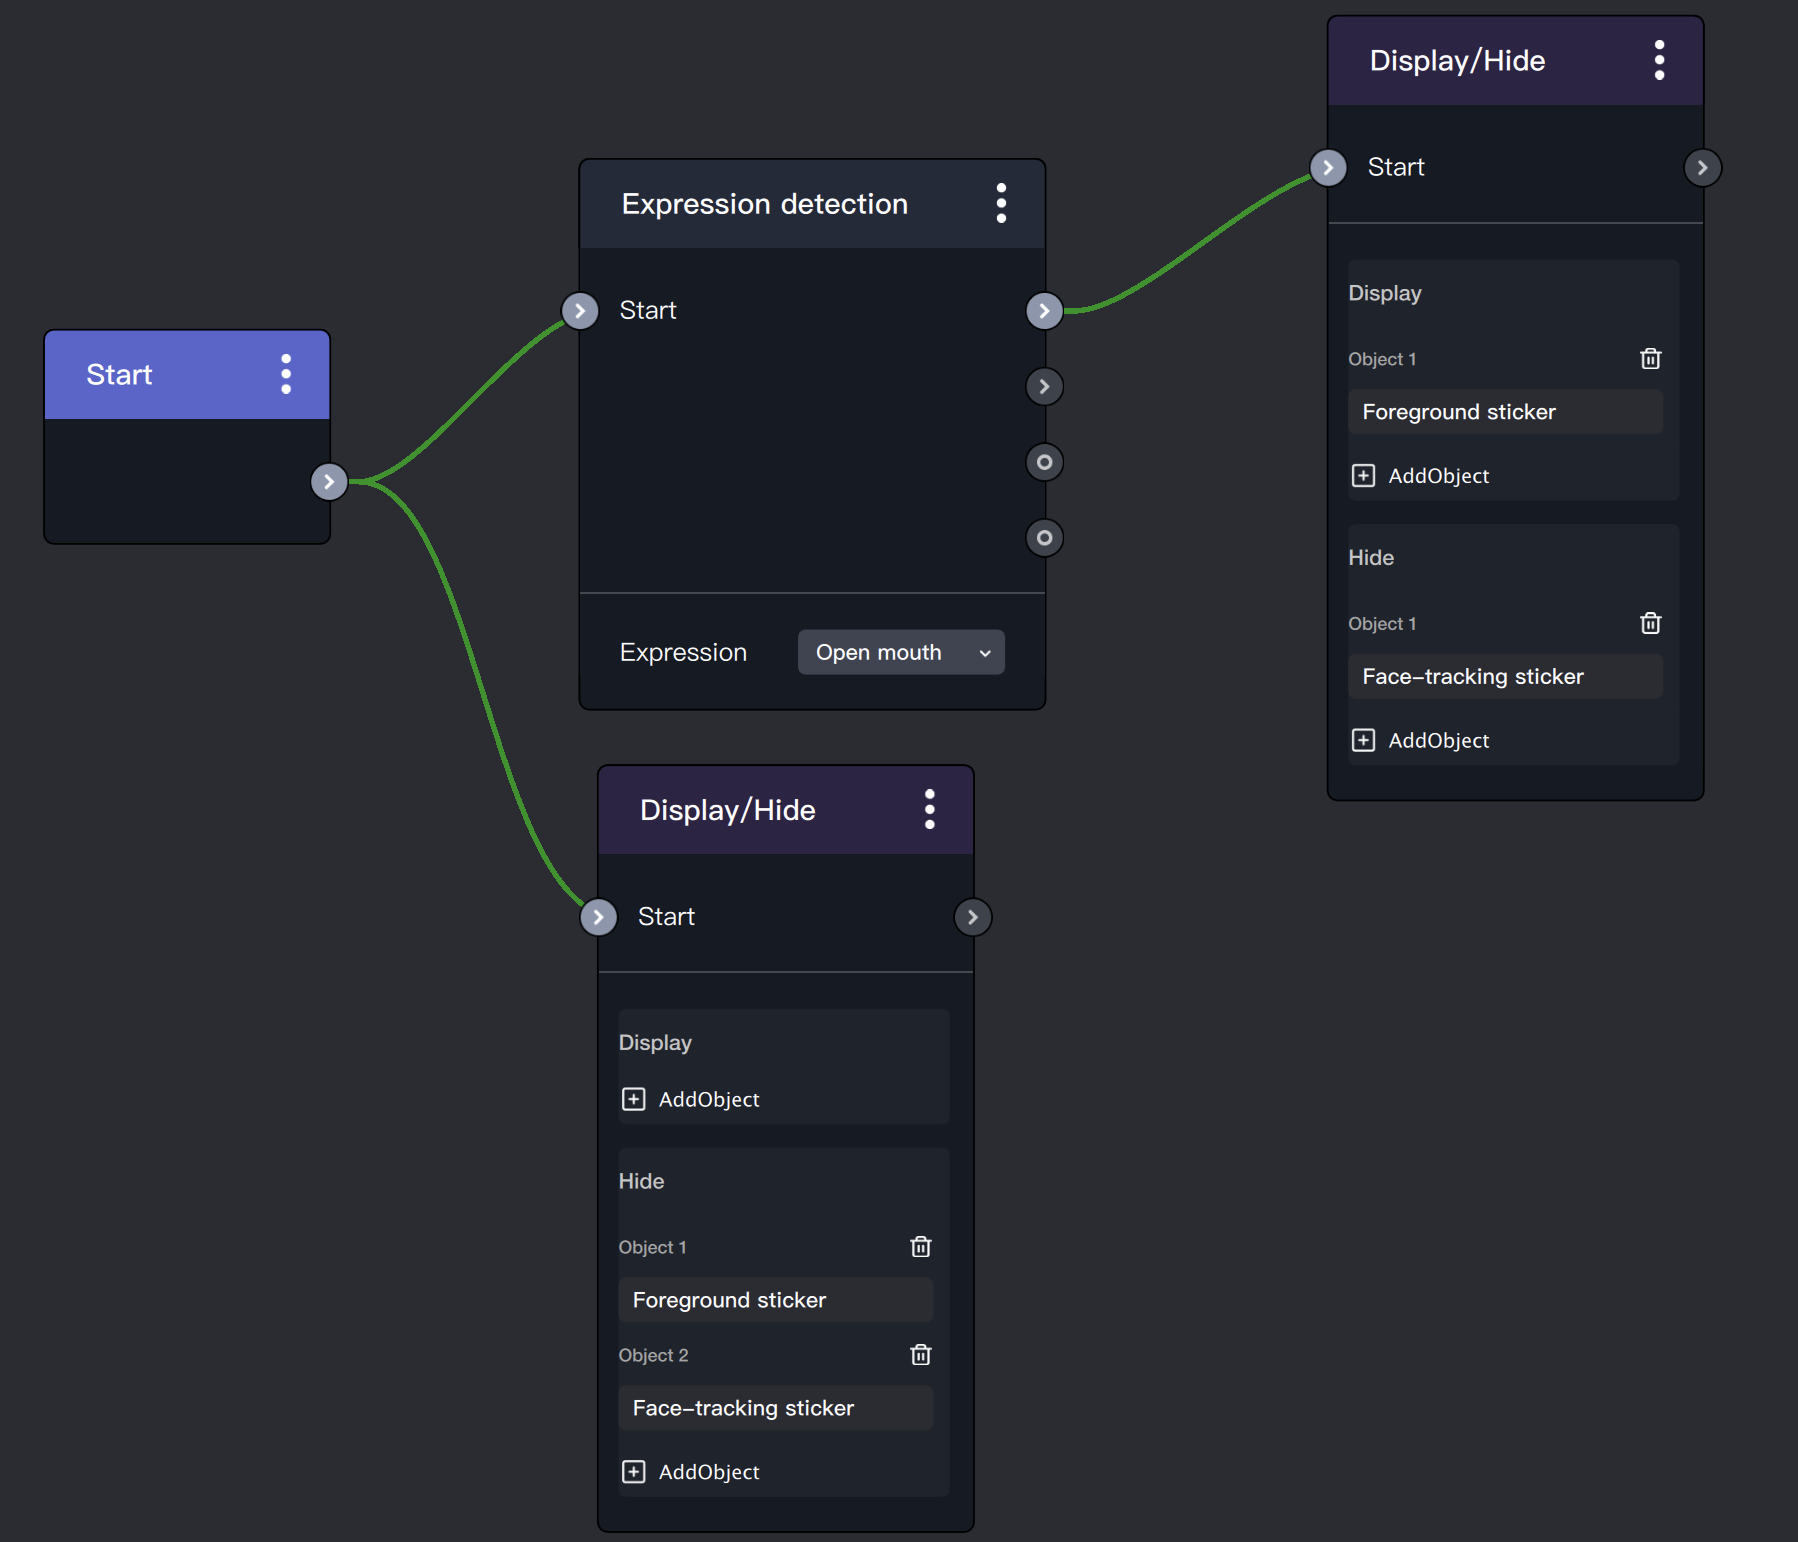Delete Face-tracking sticker from top-right Hide list
The width and height of the screenshot is (1798, 1542).
click(x=1650, y=623)
